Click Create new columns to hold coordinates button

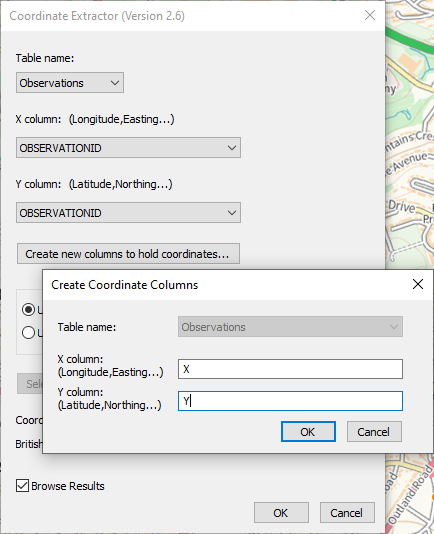click(128, 253)
